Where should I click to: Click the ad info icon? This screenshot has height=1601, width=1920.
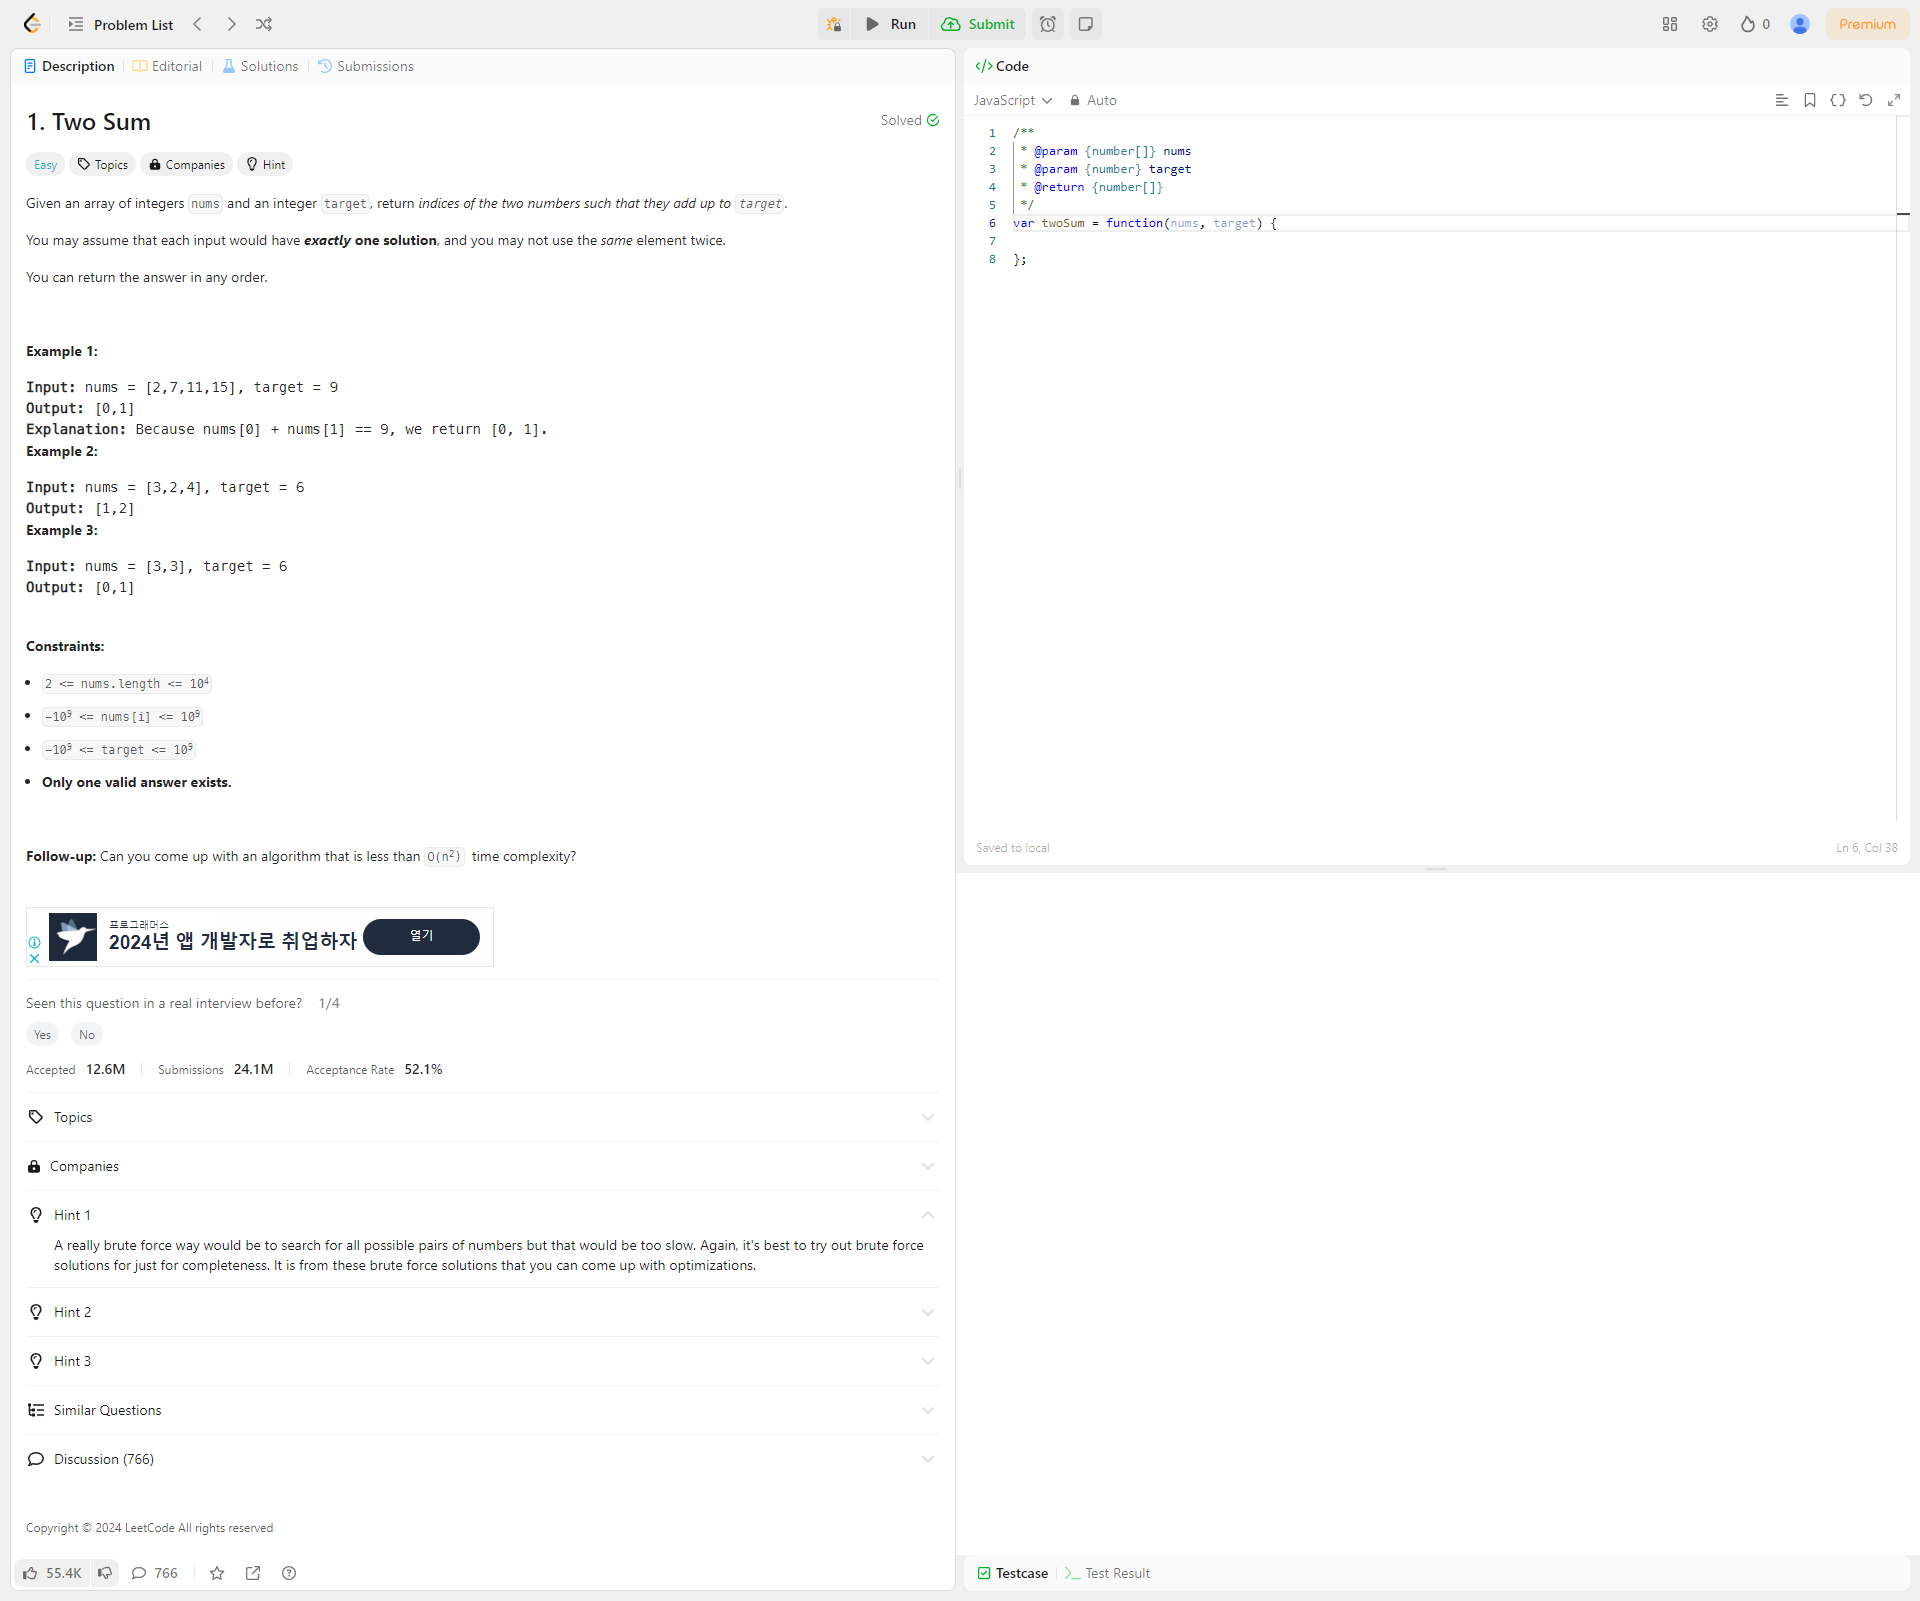point(35,942)
